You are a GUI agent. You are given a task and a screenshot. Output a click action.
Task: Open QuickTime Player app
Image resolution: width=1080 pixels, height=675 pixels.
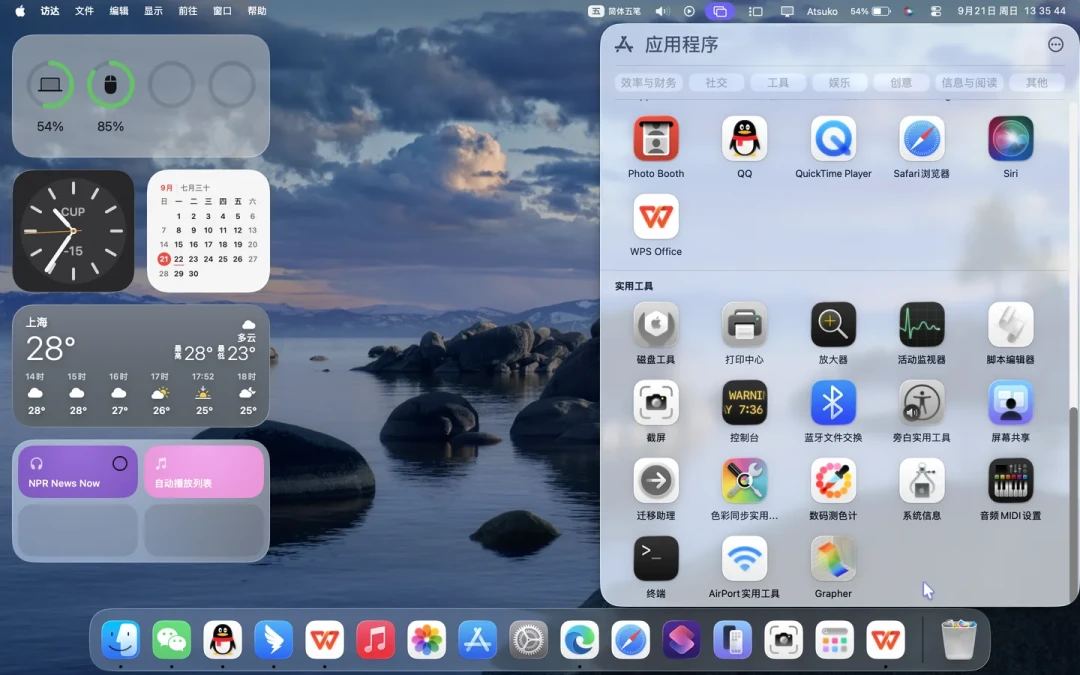[833, 139]
